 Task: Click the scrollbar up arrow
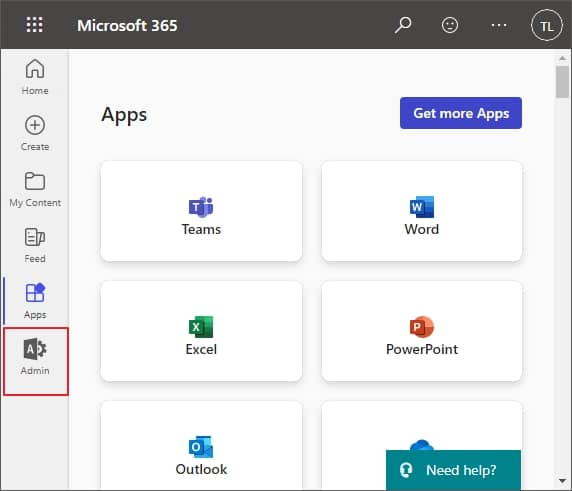(x=562, y=58)
